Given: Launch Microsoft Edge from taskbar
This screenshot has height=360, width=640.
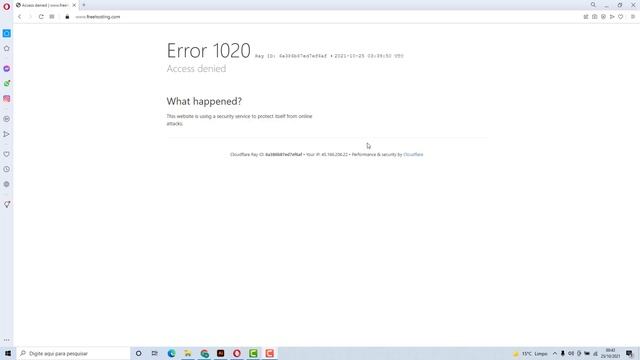Looking at the screenshot, I should pos(171,353).
